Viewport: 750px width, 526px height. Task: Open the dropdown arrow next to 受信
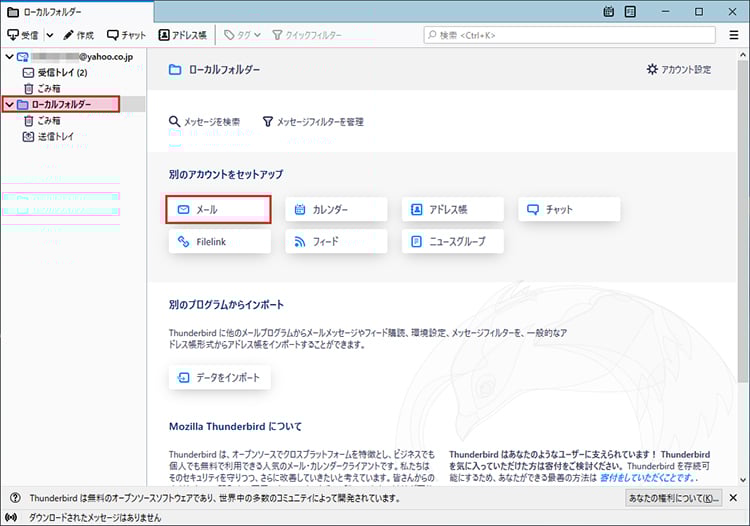tap(50, 35)
